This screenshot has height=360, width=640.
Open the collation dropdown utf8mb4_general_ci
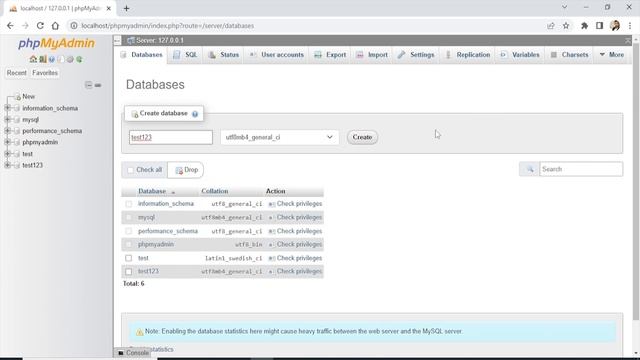pyautogui.click(x=280, y=137)
